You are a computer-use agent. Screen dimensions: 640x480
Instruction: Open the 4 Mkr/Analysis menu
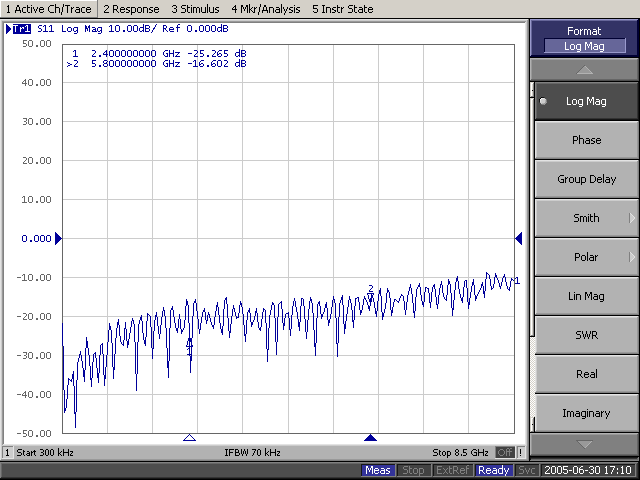pos(266,9)
